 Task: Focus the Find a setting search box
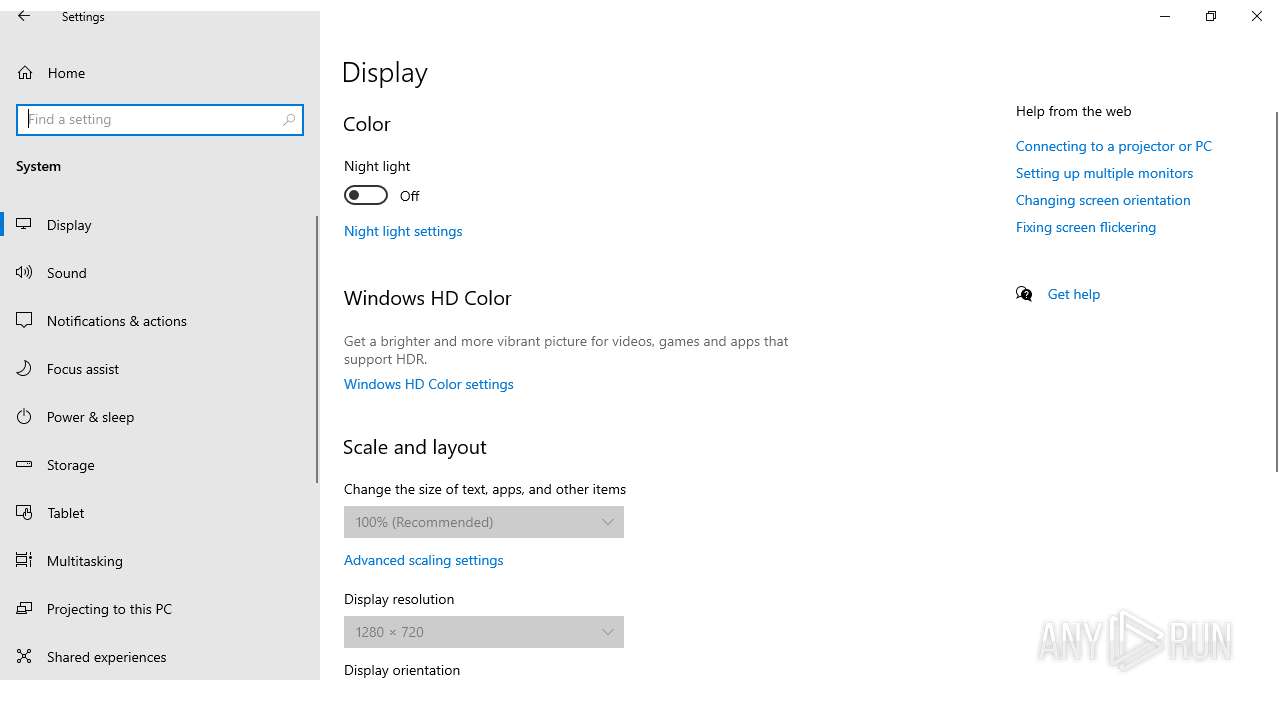pos(160,119)
